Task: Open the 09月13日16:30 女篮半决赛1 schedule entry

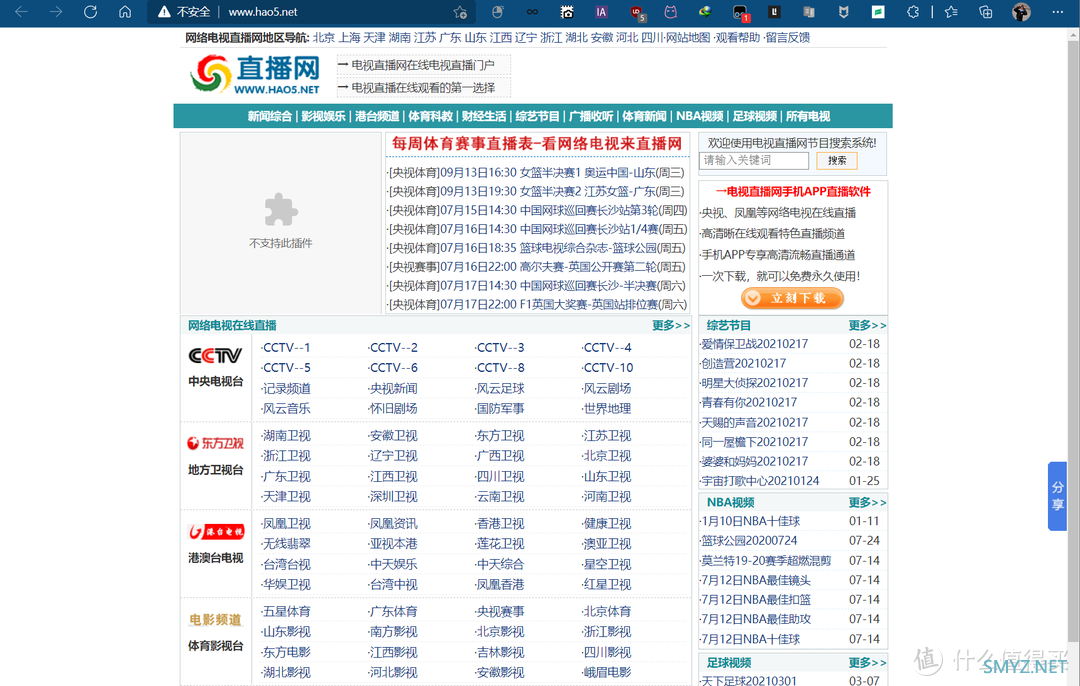Action: pos(537,172)
